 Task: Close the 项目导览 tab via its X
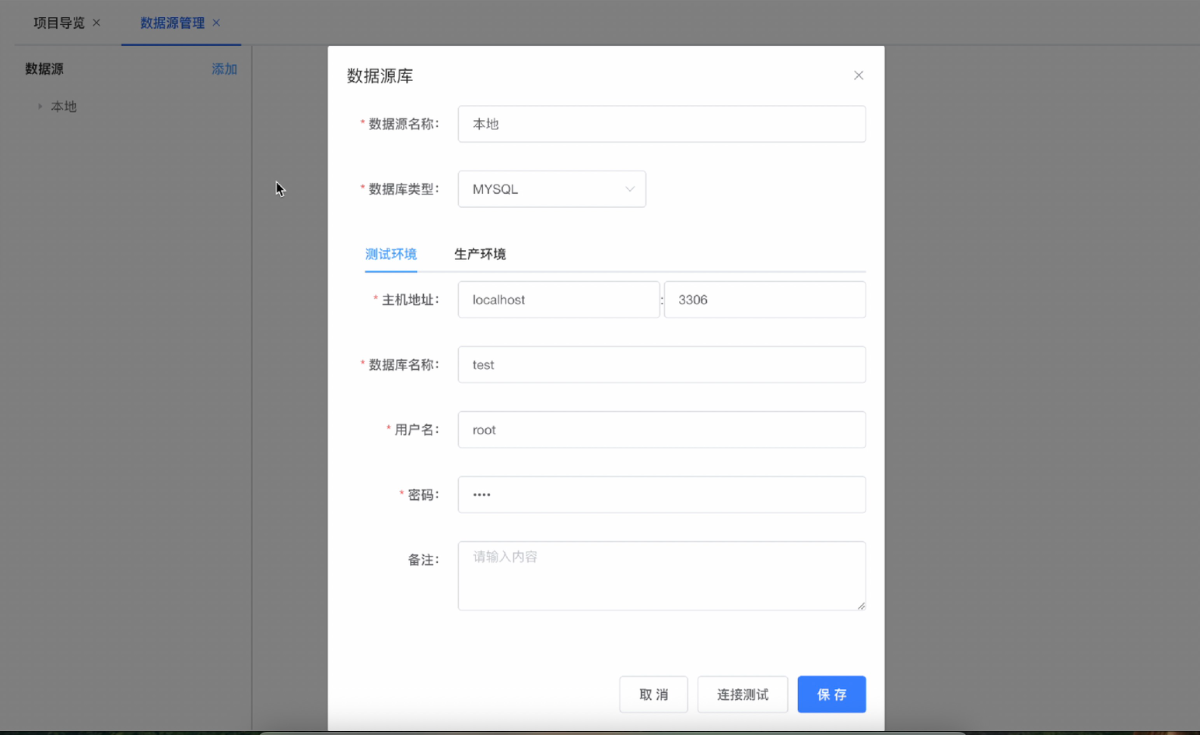coord(96,22)
